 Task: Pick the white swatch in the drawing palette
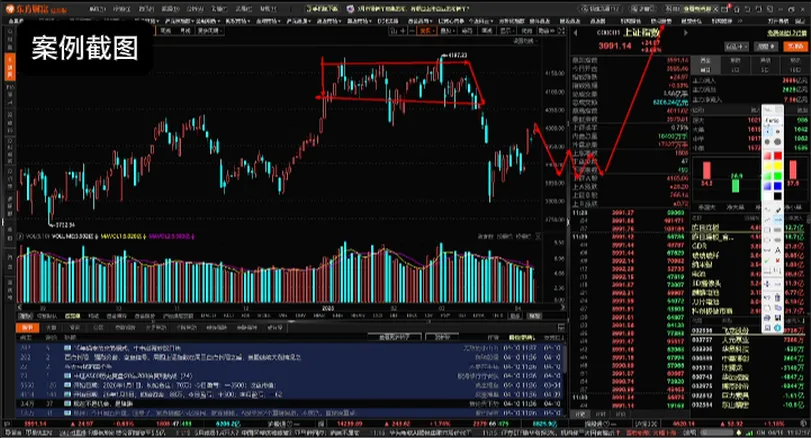(x=768, y=196)
